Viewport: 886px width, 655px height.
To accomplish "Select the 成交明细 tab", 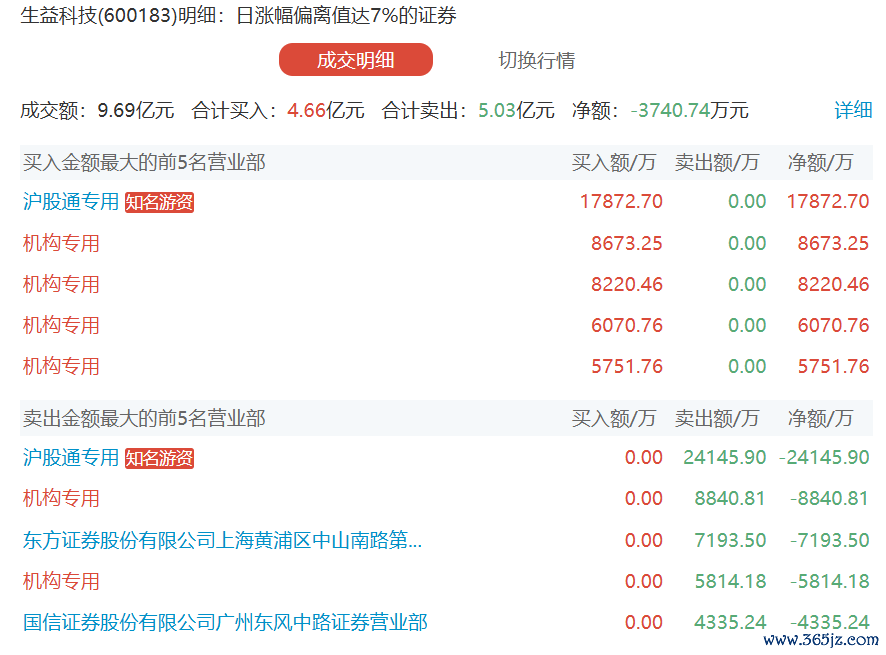I will [x=355, y=59].
